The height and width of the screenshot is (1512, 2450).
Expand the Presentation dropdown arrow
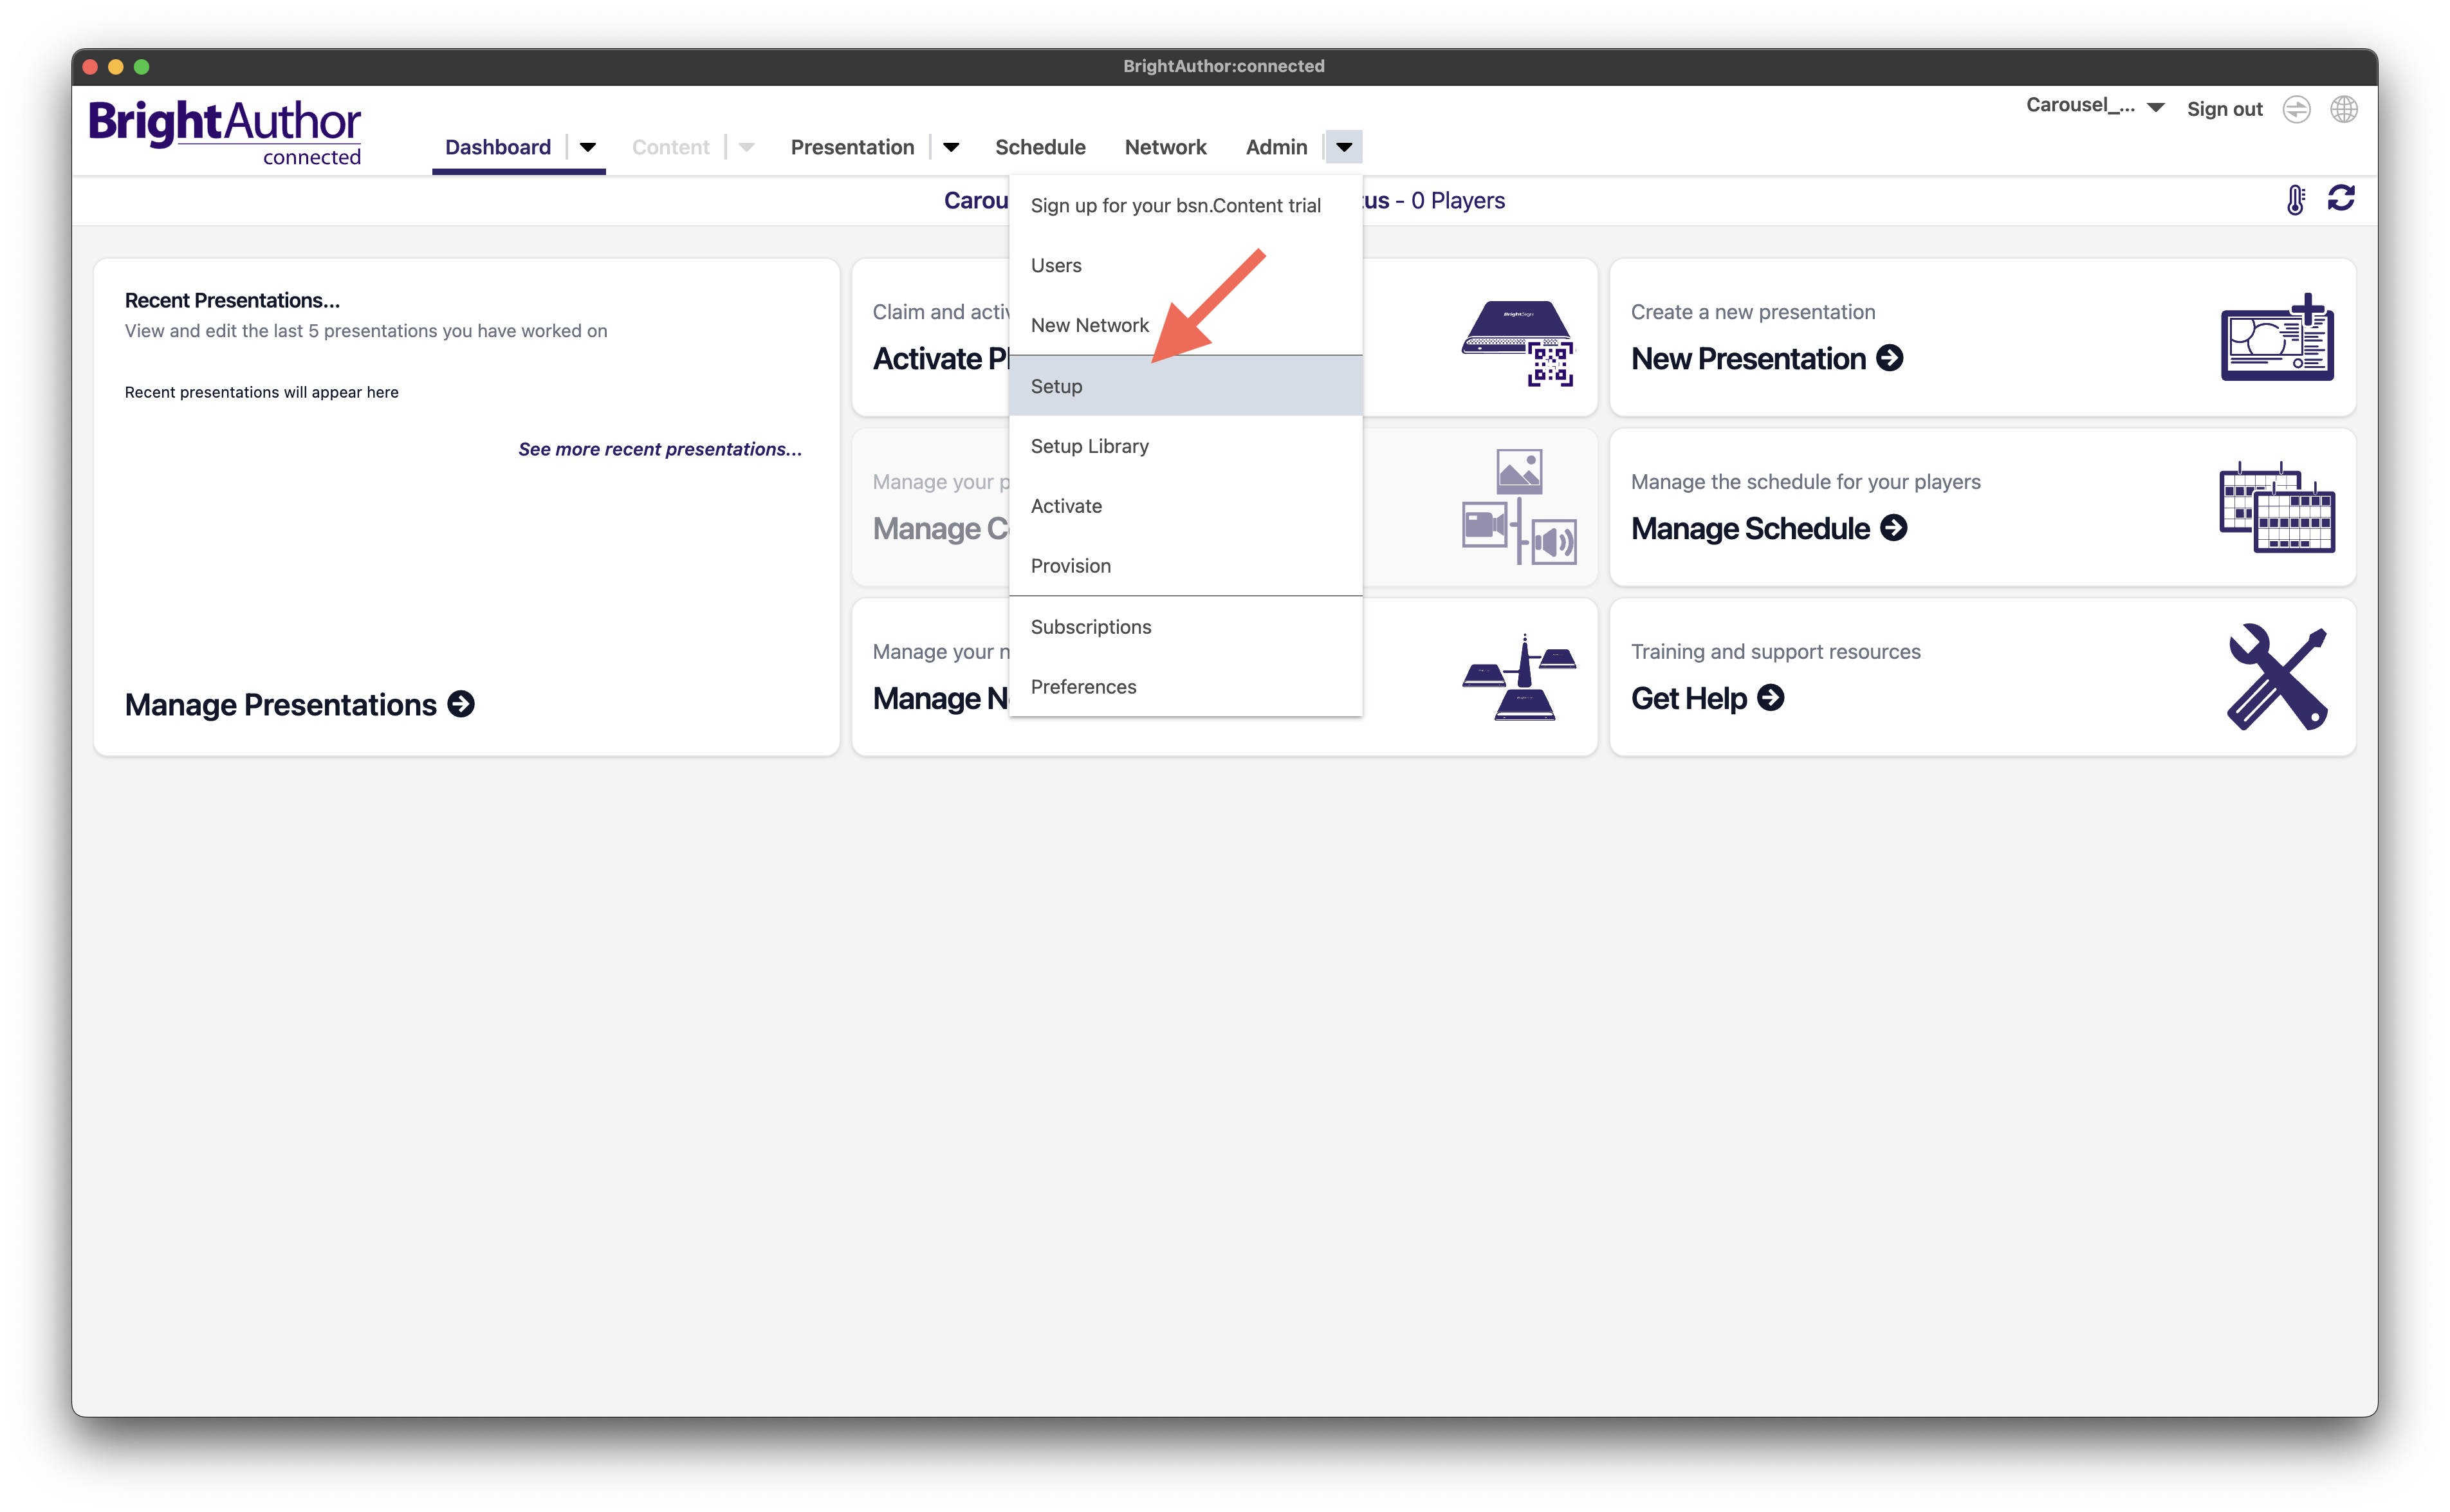(951, 148)
